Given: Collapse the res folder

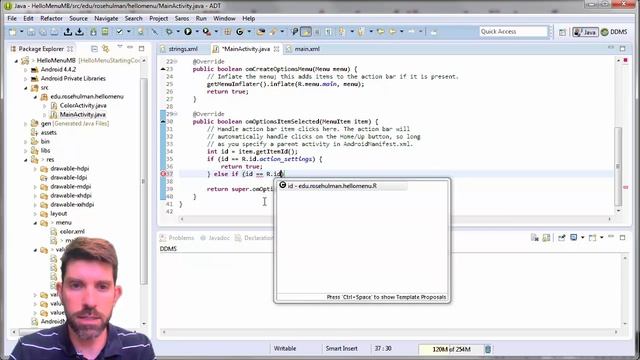Looking at the screenshot, I should tap(26, 160).
